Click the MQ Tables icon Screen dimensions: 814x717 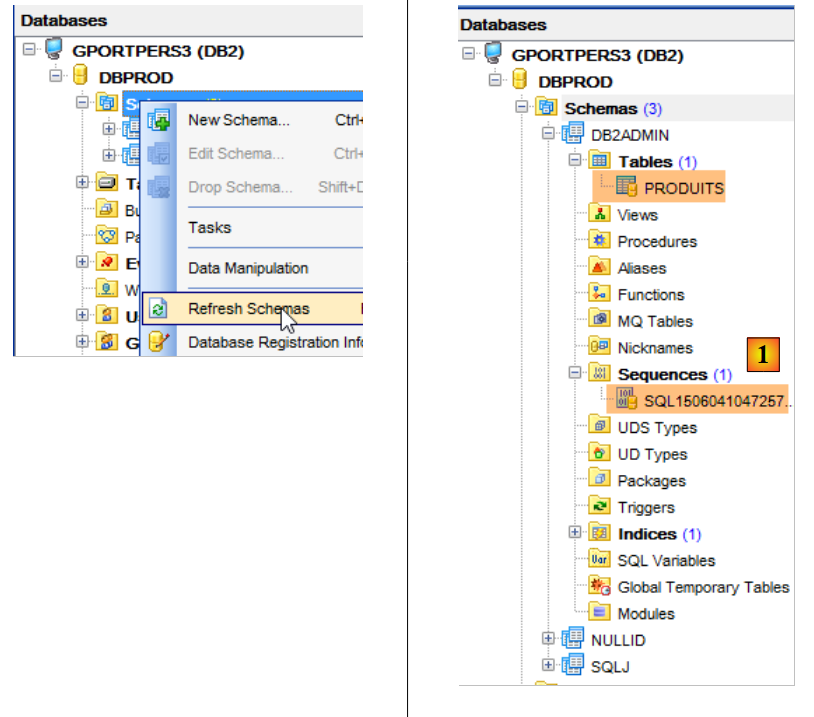(600, 321)
